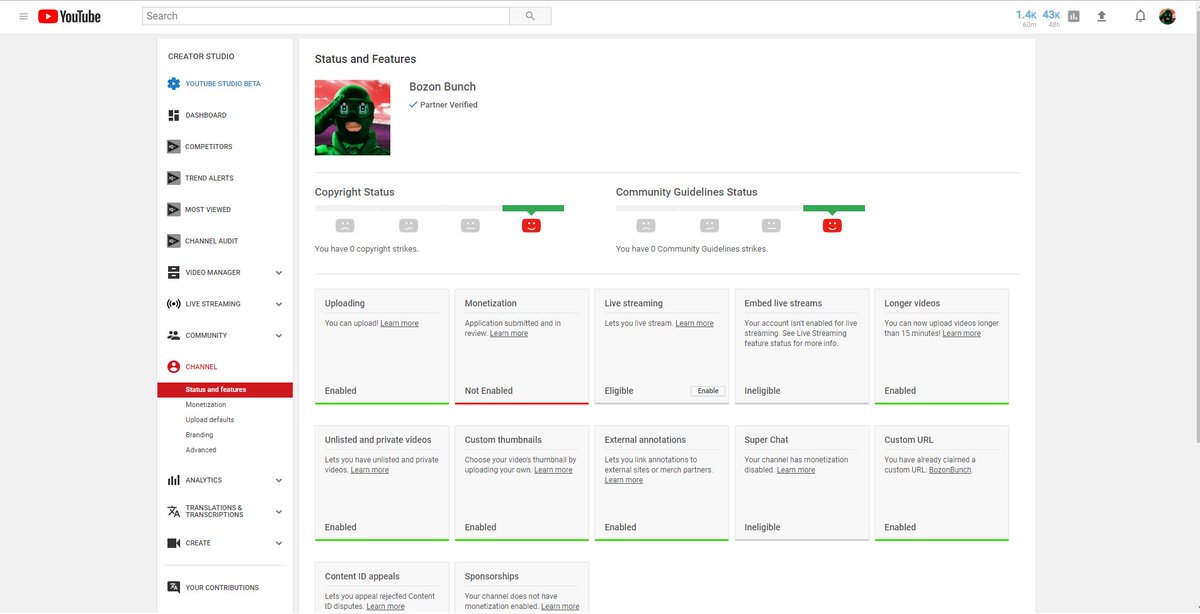Open the BozonBunch custom URL link

[950, 470]
